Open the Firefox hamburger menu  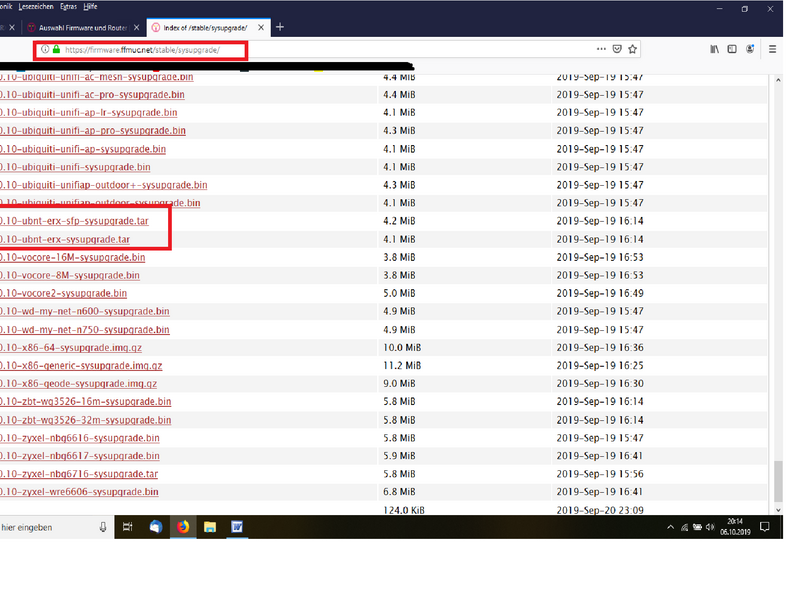pos(772,49)
